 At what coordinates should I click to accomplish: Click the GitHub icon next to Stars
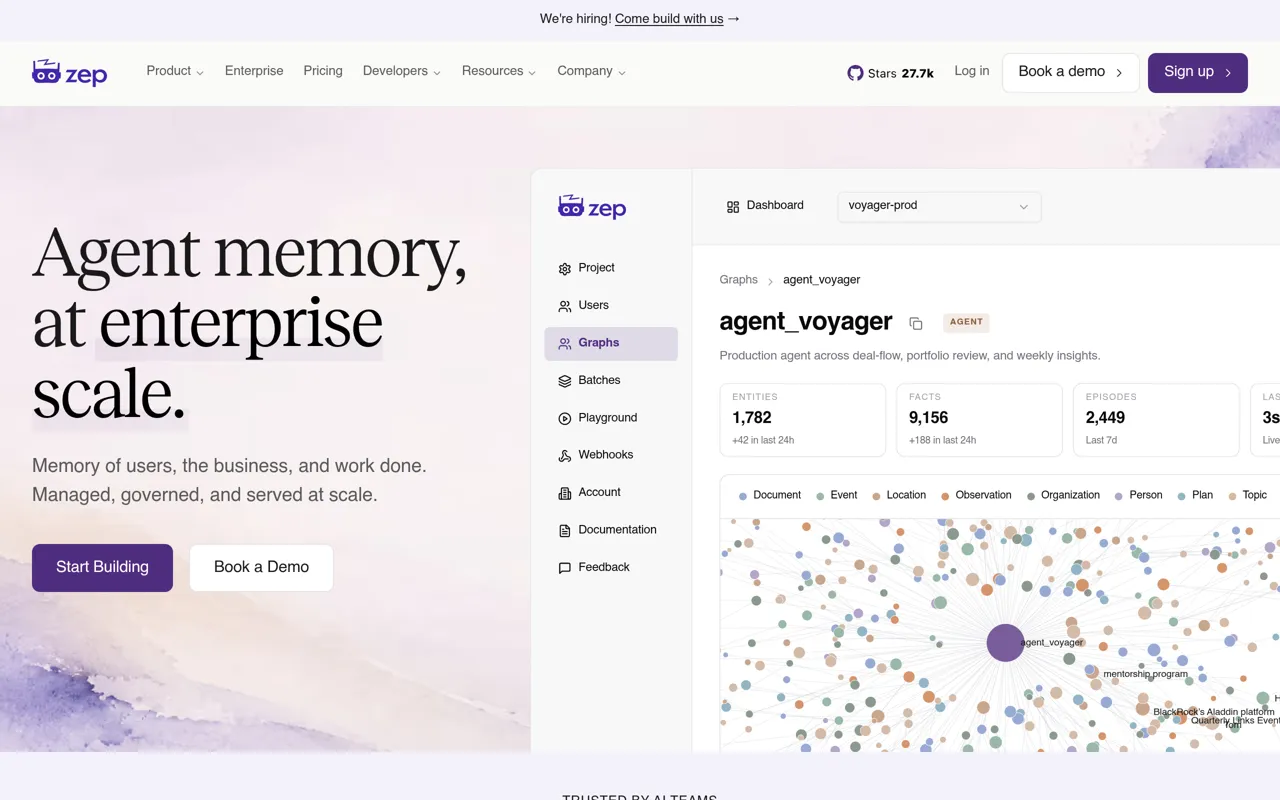pos(855,73)
